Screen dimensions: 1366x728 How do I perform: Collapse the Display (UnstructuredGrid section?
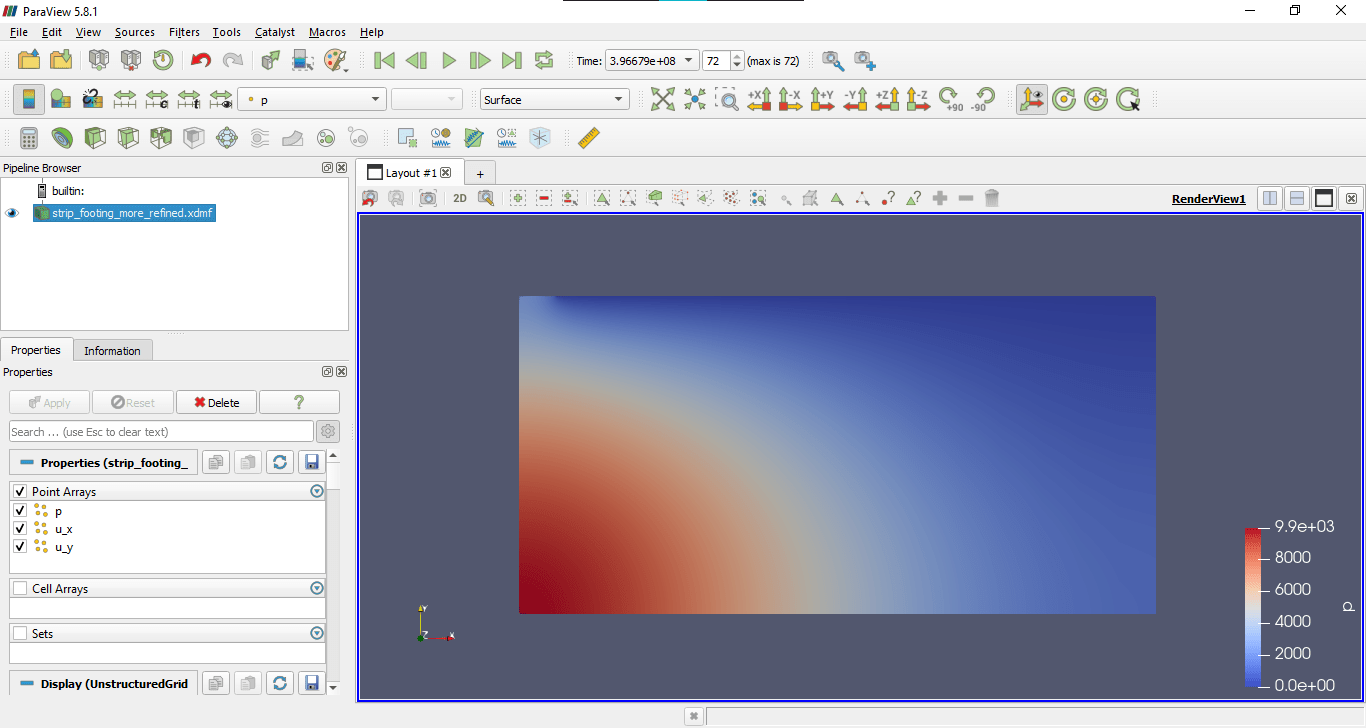click(x=104, y=683)
